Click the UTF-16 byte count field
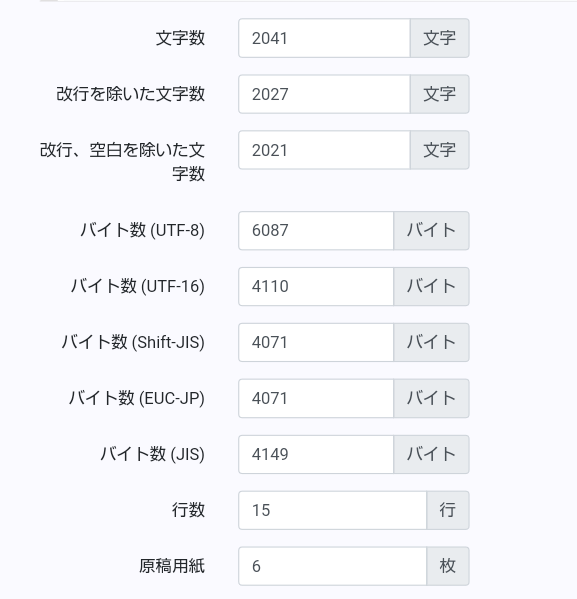 [x=316, y=286]
